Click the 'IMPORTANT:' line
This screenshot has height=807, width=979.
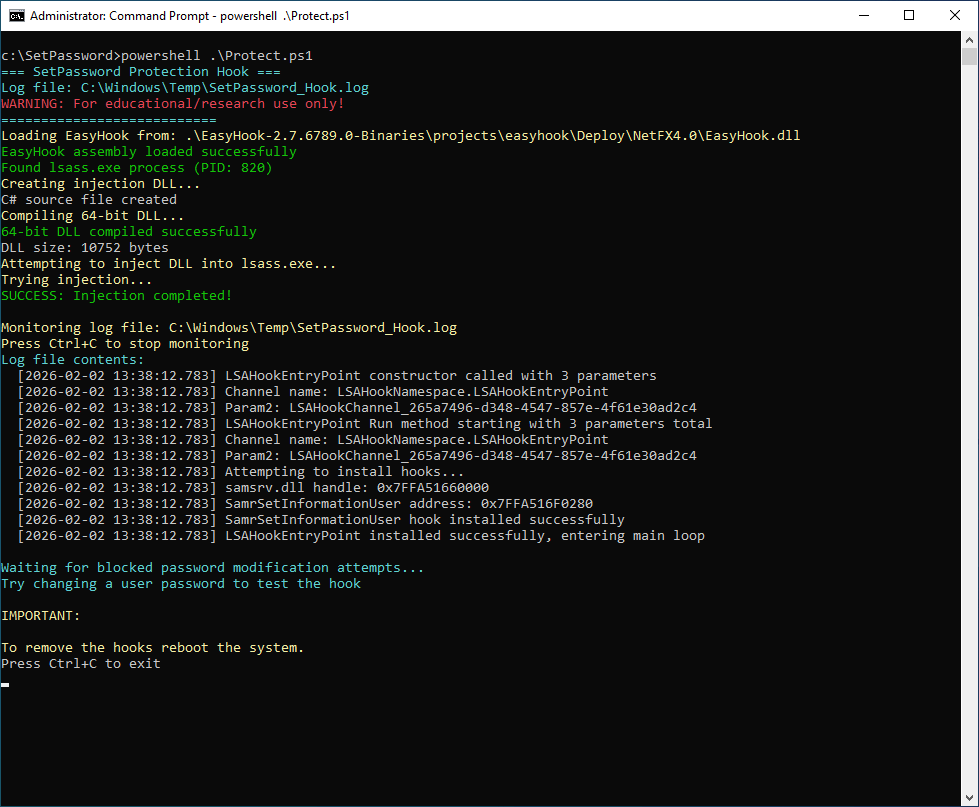[41, 616]
